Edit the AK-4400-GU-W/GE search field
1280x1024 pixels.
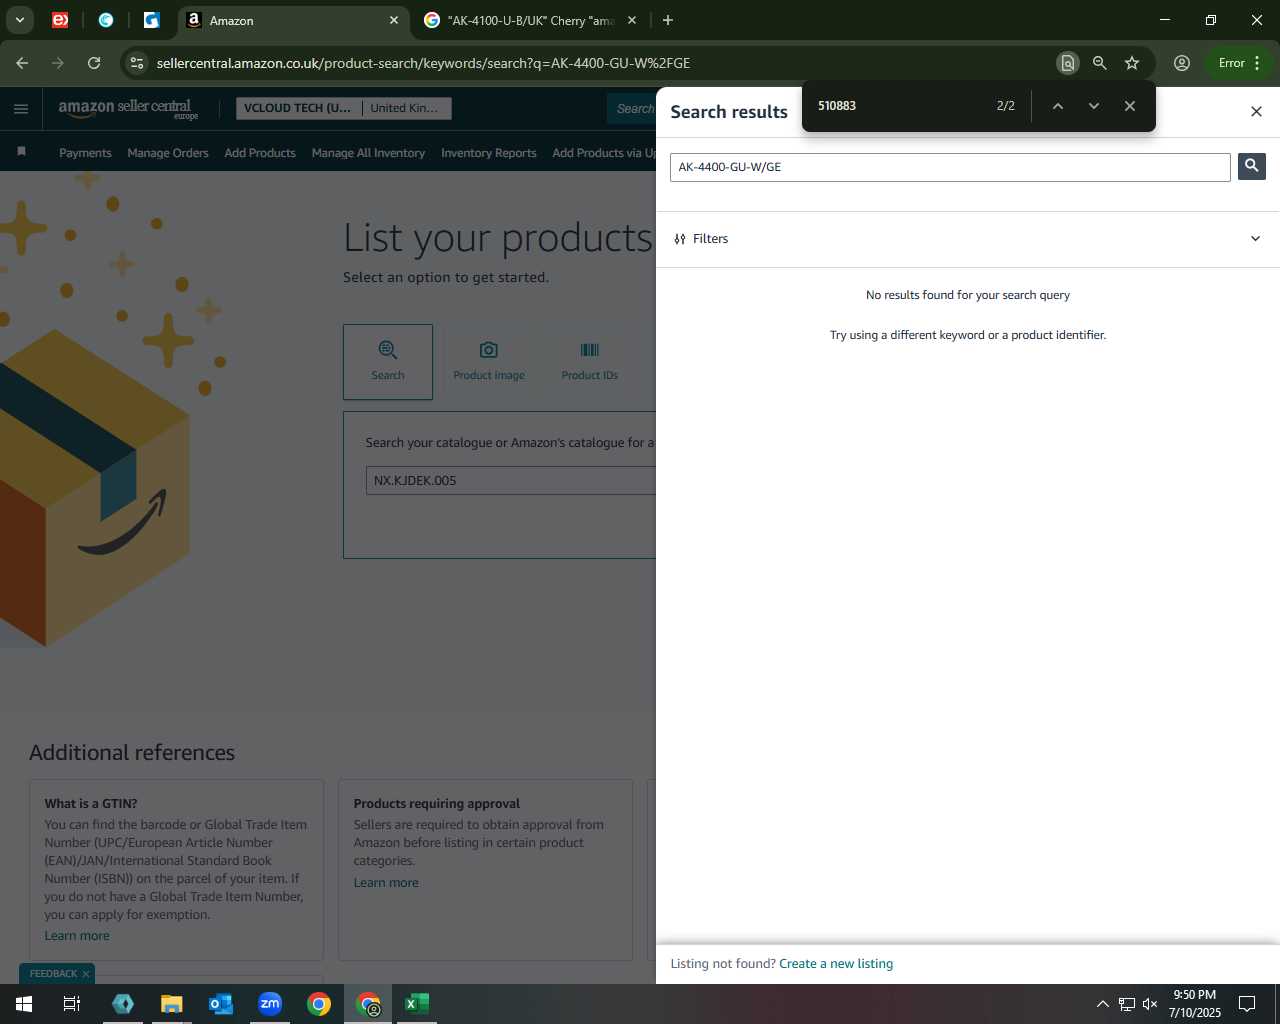tap(950, 167)
